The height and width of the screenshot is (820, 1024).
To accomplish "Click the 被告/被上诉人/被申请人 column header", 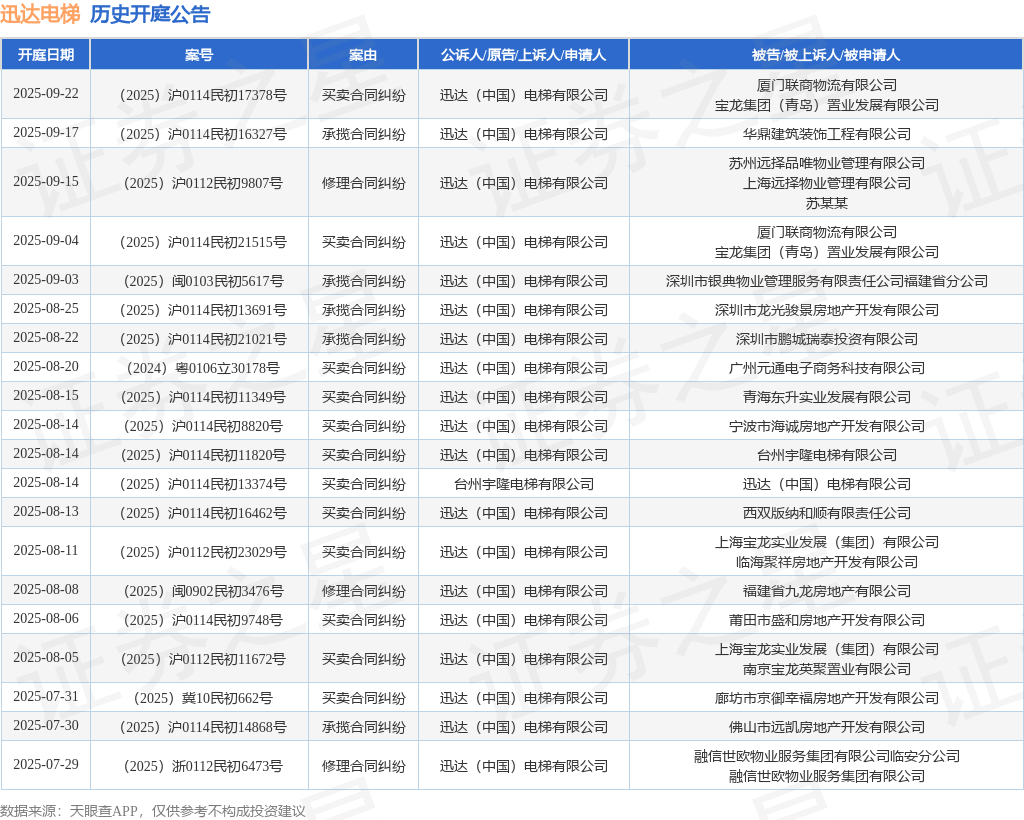I will click(826, 55).
